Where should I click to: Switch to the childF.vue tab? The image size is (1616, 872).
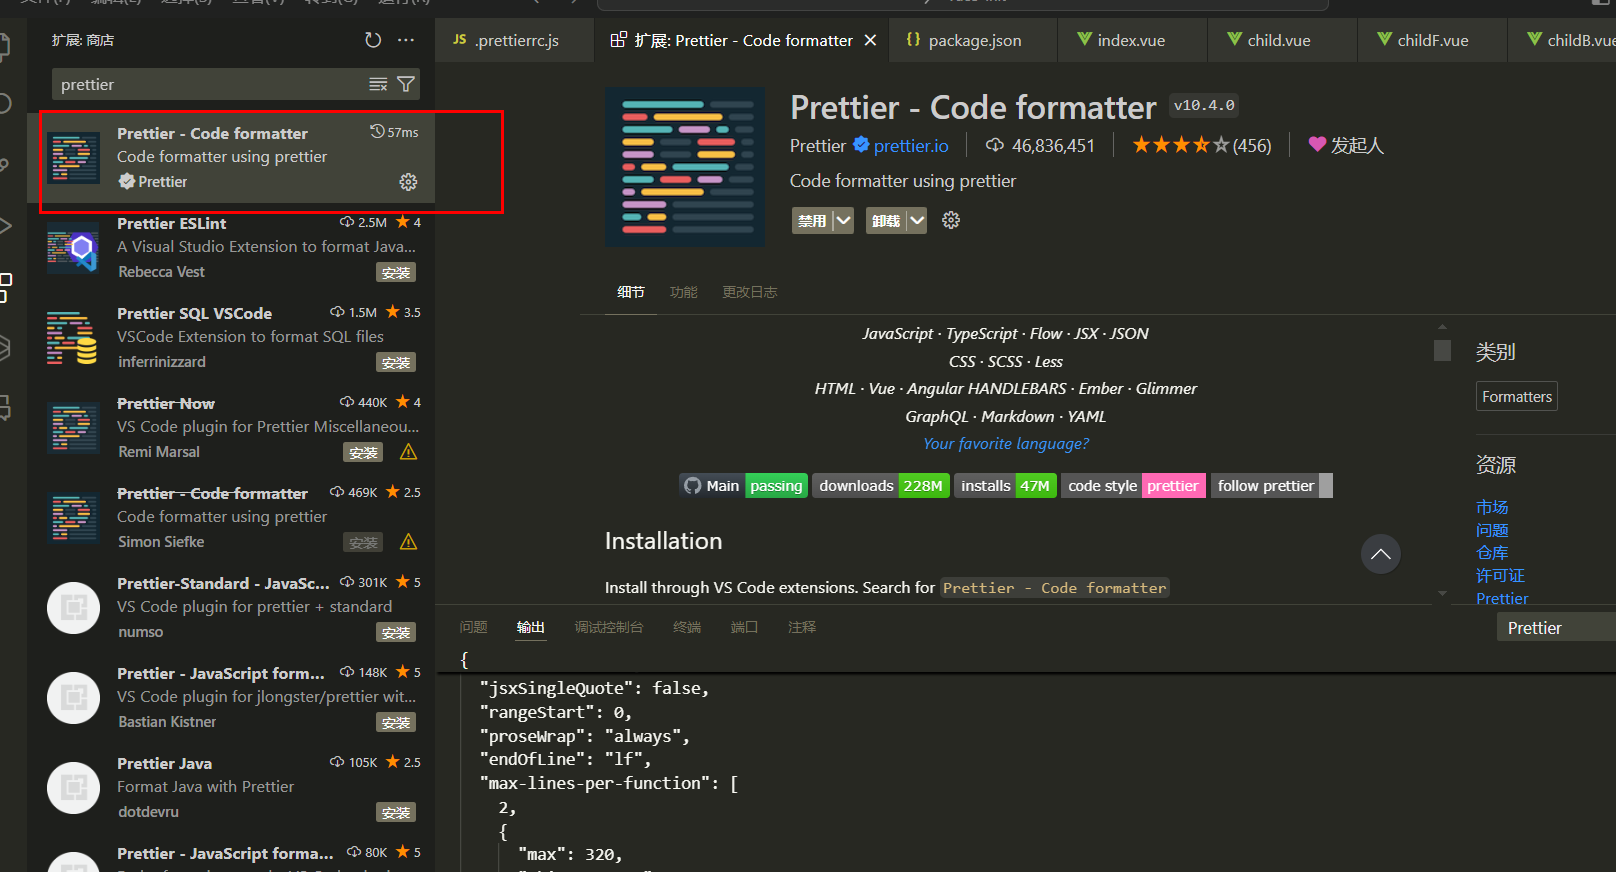(x=1433, y=40)
